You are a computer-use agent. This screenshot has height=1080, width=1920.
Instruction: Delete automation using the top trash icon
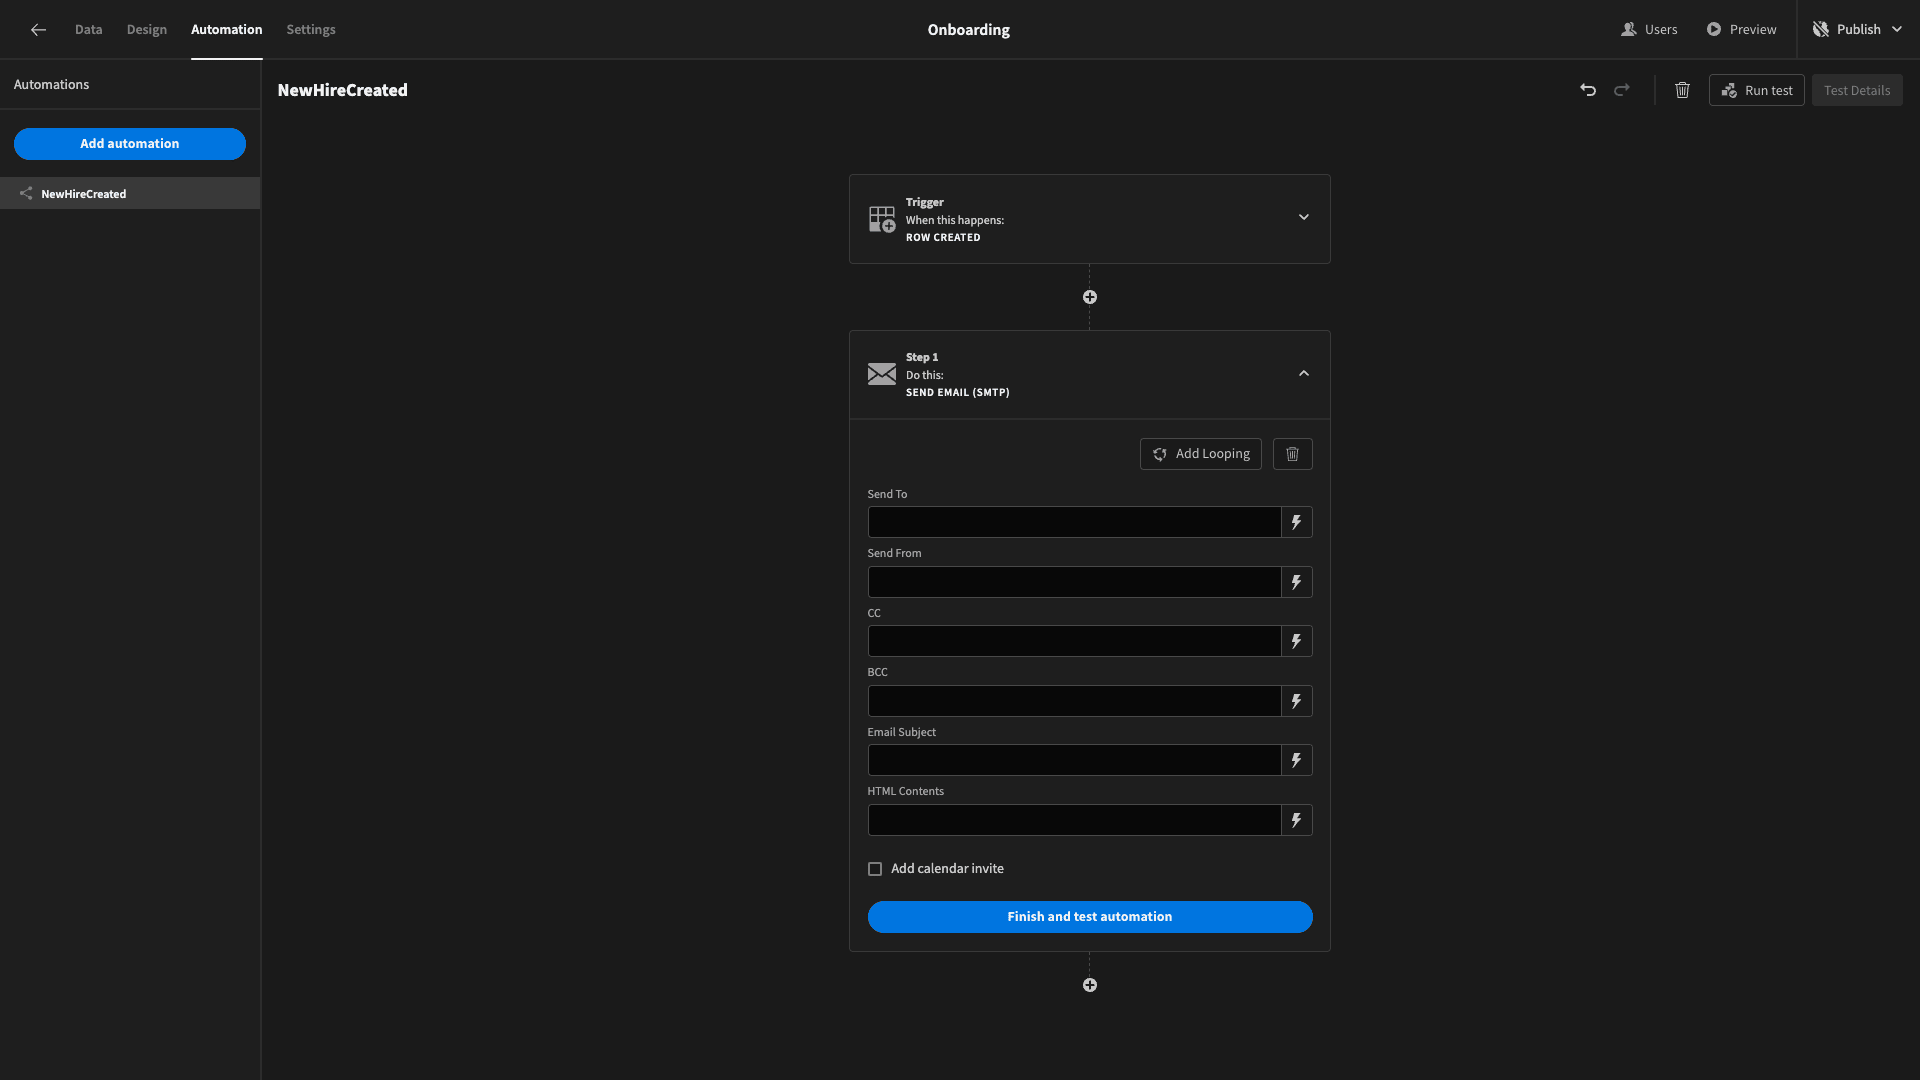tap(1682, 90)
